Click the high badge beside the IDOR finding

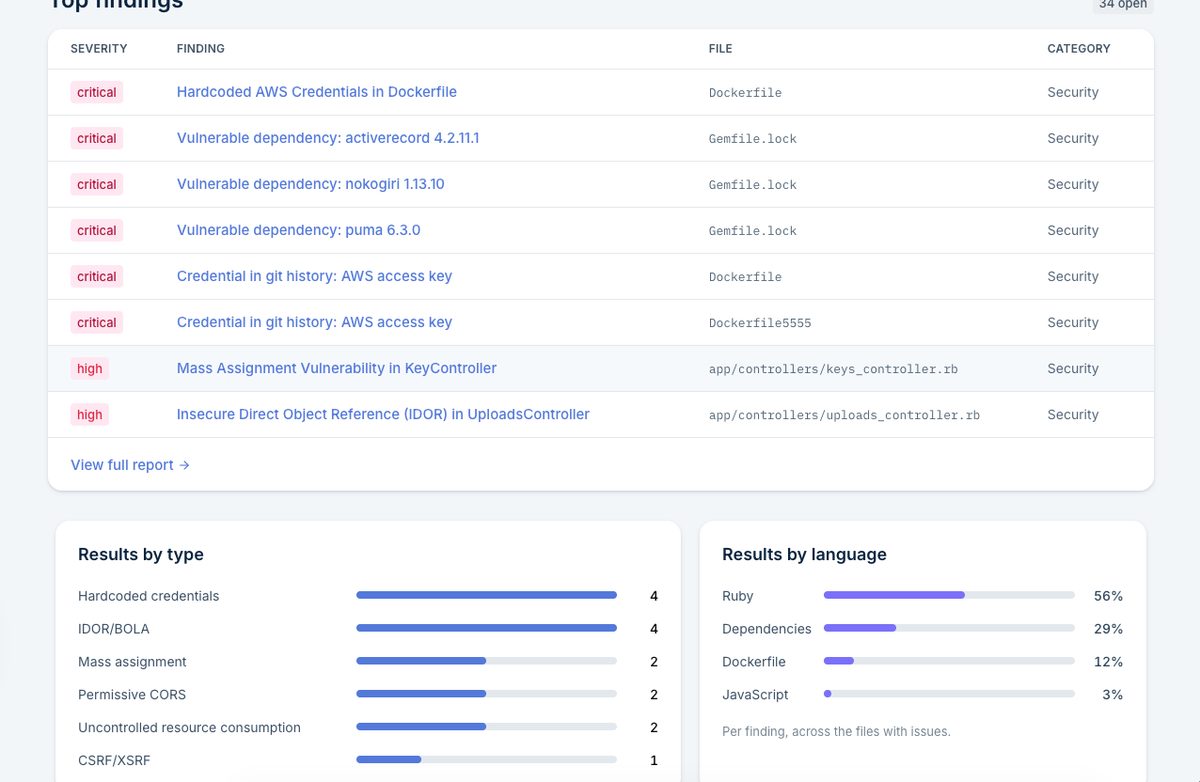90,414
